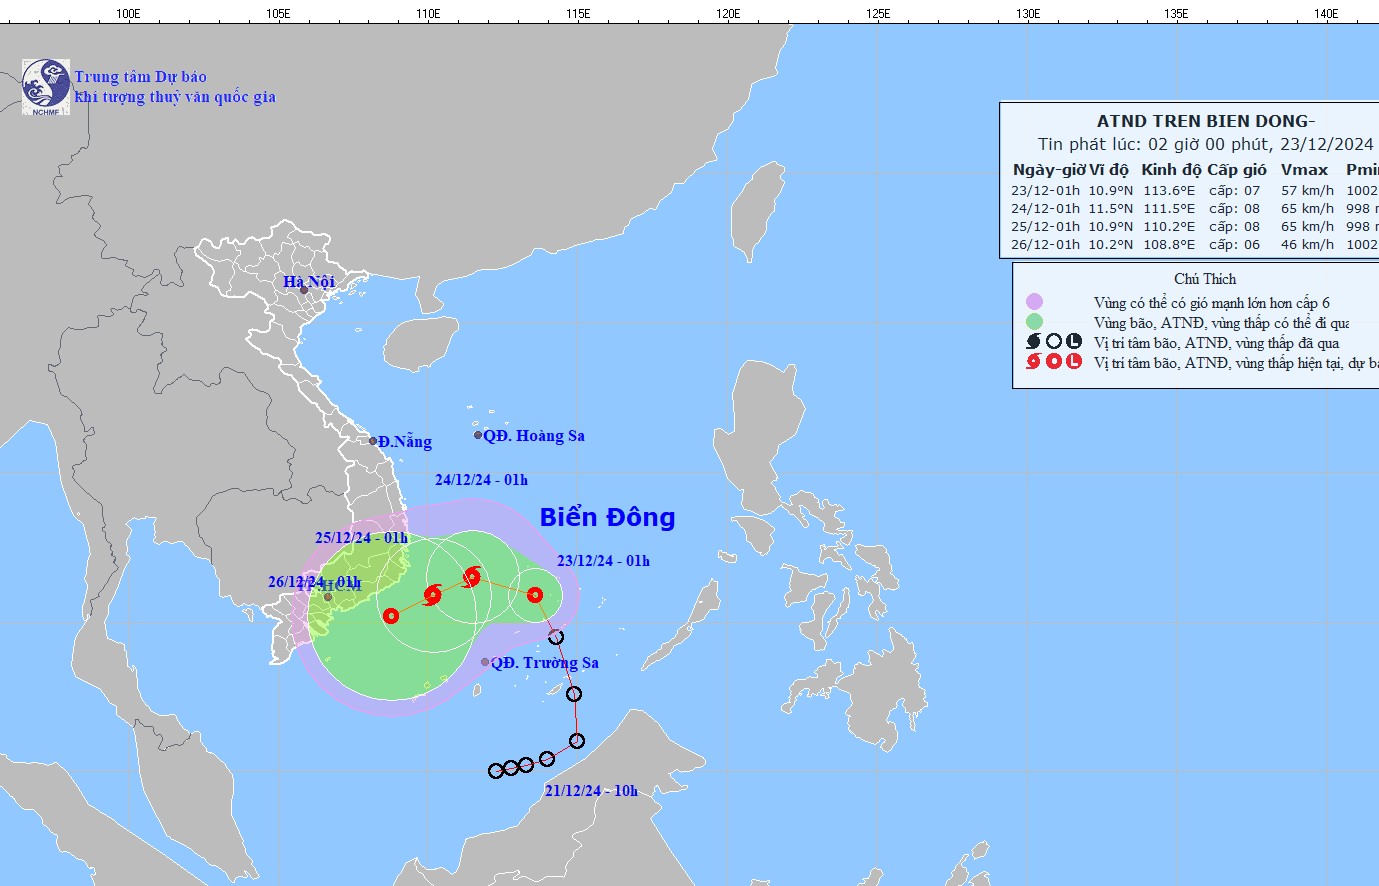Screen dimensions: 1379x886
Task: Click the 'Tin phát lúc' issue time line
Action: point(1206,144)
